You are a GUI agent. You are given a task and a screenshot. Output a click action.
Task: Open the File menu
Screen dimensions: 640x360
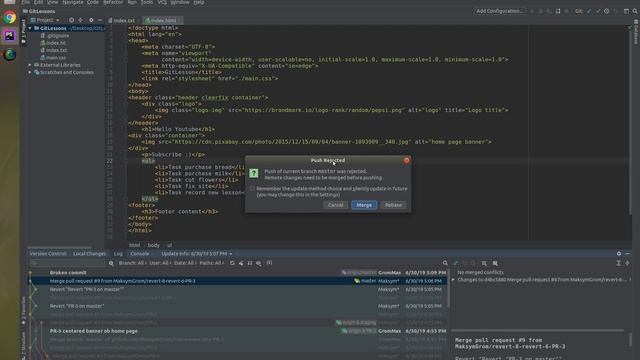[x=26, y=2]
